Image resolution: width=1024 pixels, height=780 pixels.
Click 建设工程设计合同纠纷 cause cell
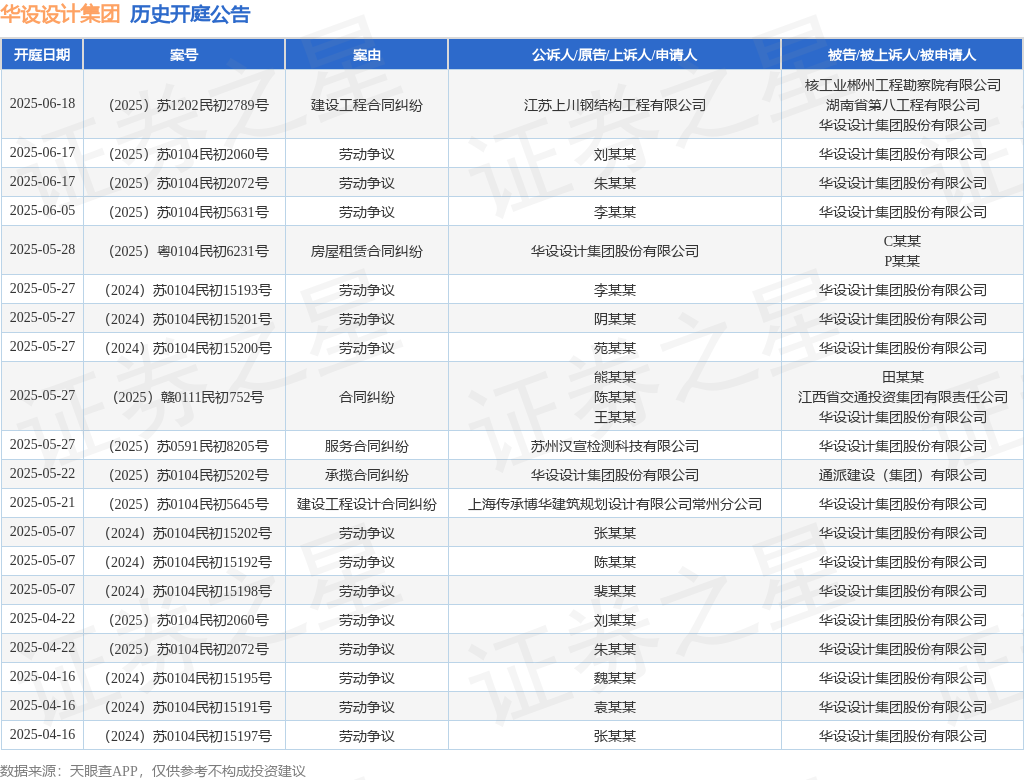click(x=366, y=504)
